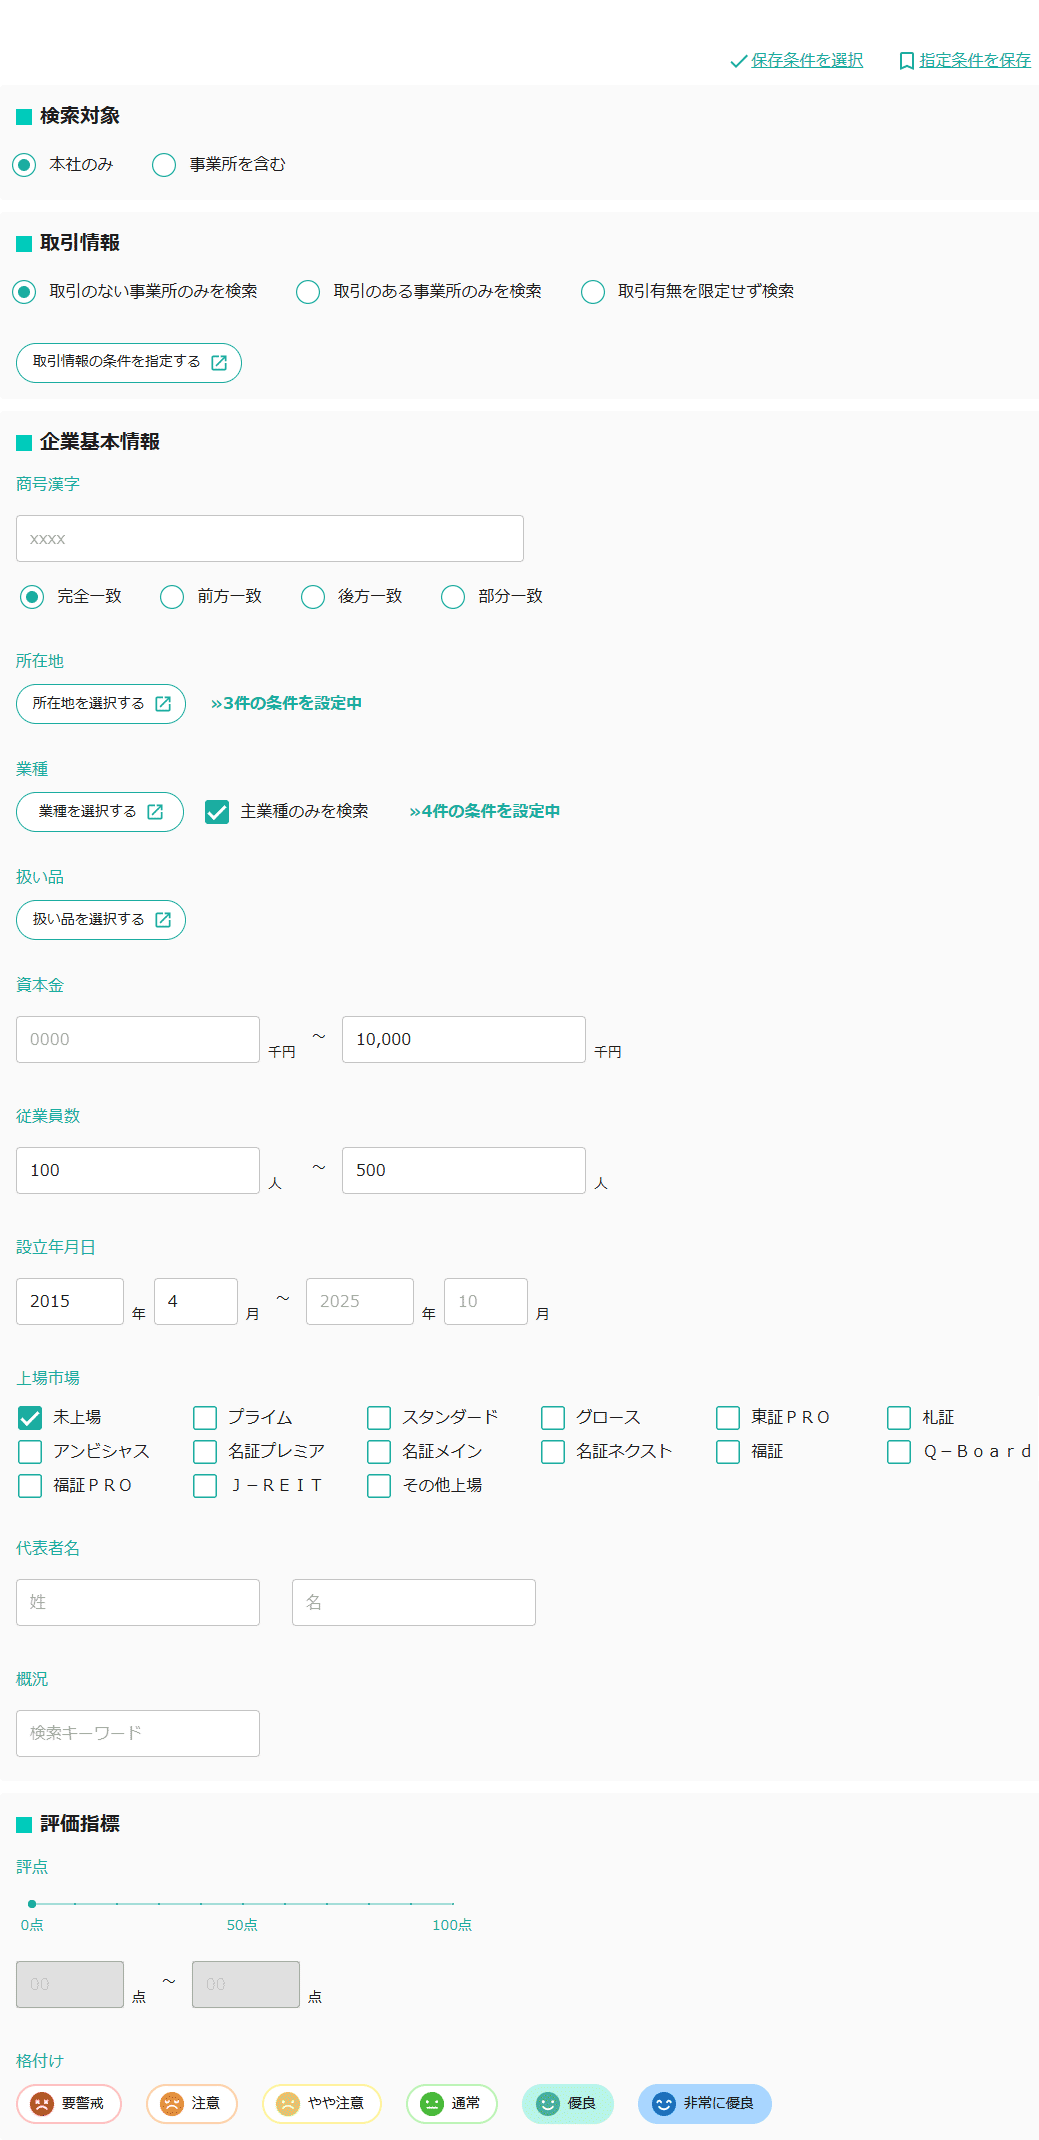Choose 取引有無を限定せず検索 option
This screenshot has height=2140, width=1039.
pyautogui.click(x=593, y=292)
